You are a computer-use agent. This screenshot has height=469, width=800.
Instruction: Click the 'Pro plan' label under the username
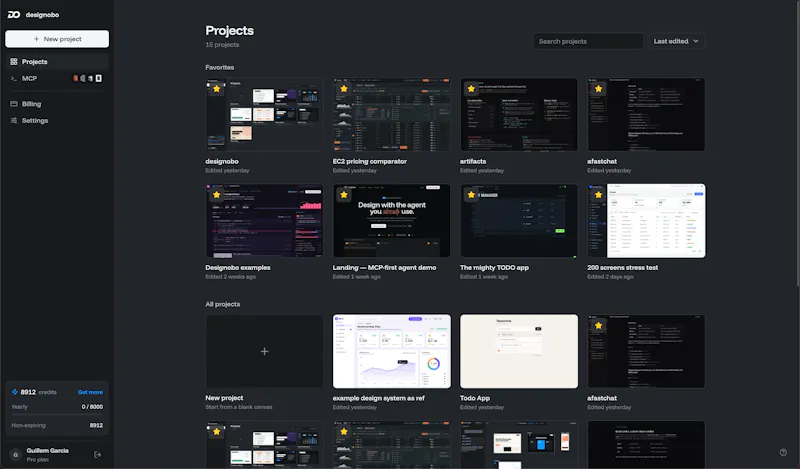(x=38, y=460)
